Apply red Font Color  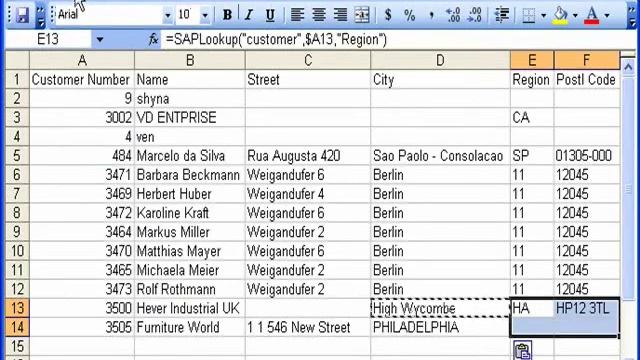coord(592,15)
